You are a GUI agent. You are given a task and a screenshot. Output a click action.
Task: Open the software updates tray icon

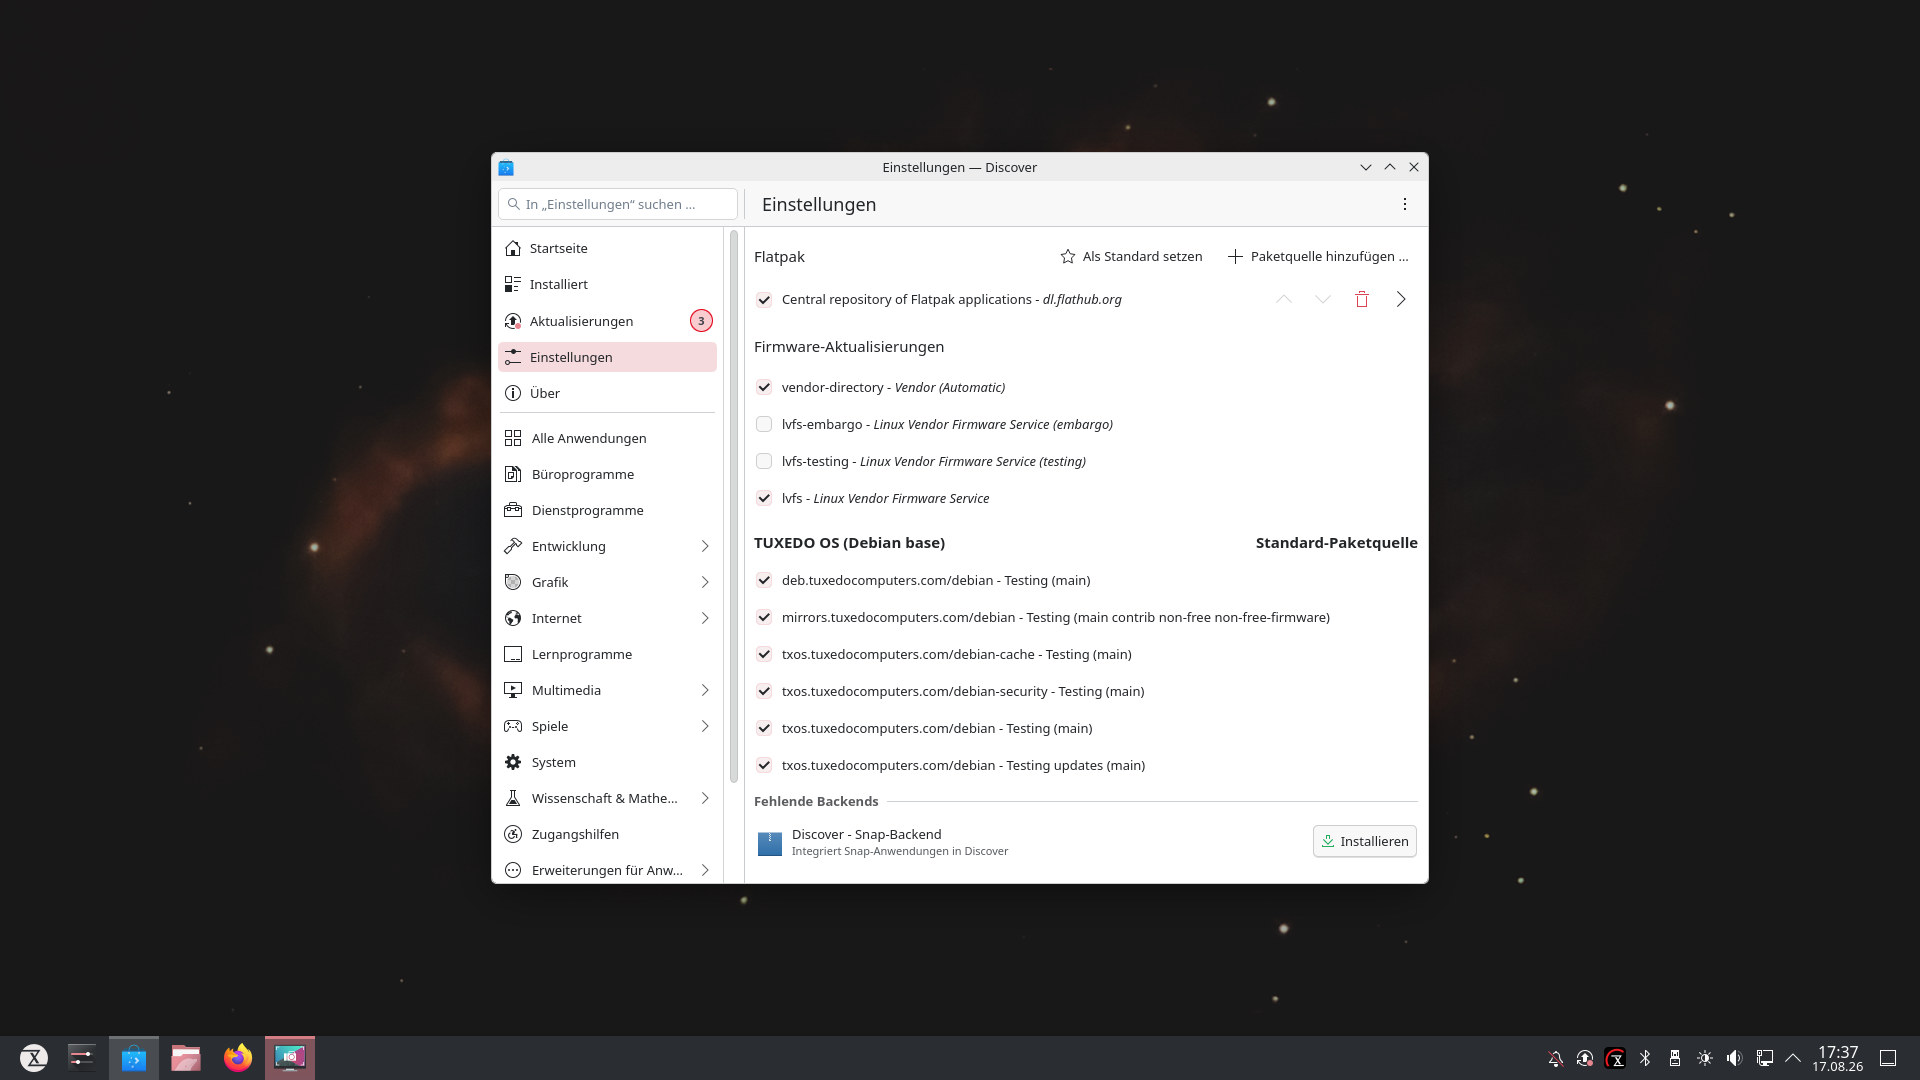tap(1585, 1058)
